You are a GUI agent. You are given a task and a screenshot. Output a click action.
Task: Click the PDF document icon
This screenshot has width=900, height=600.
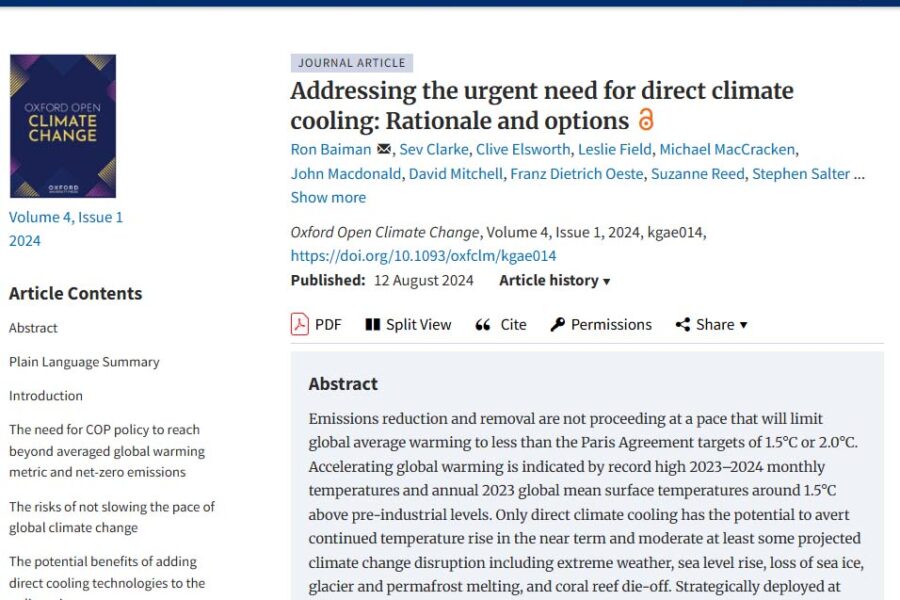299,324
